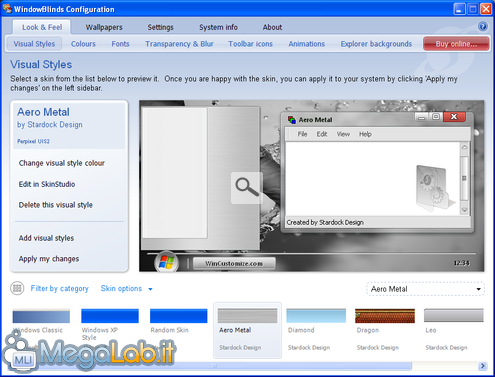Click Edit in SkinStudio
The height and width of the screenshot is (377, 495).
coord(47,184)
